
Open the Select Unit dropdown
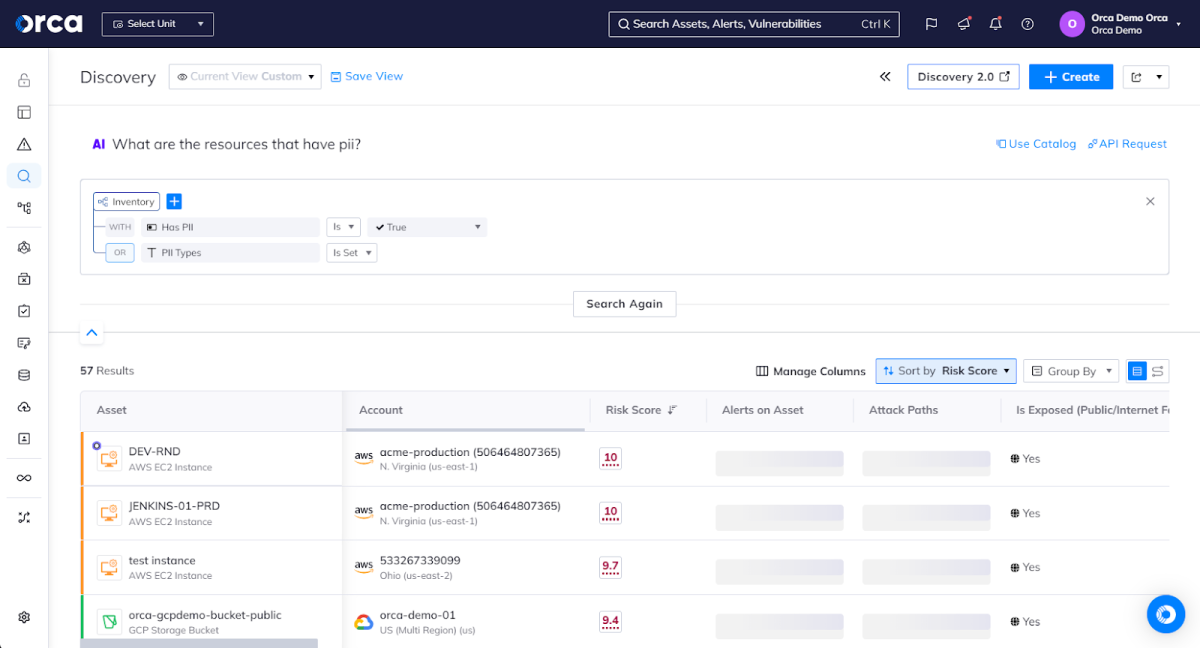[x=158, y=24]
